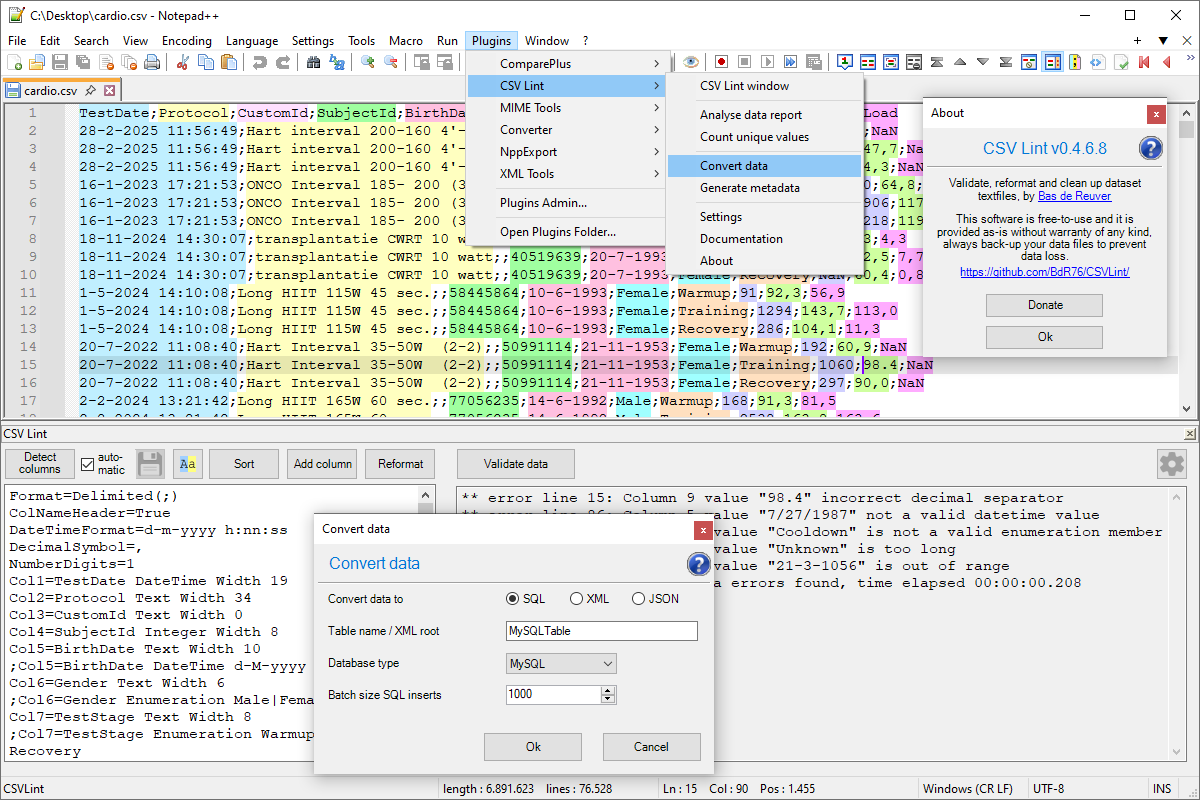
Task: Click the Run macro multiple times icon
Action: [790, 62]
